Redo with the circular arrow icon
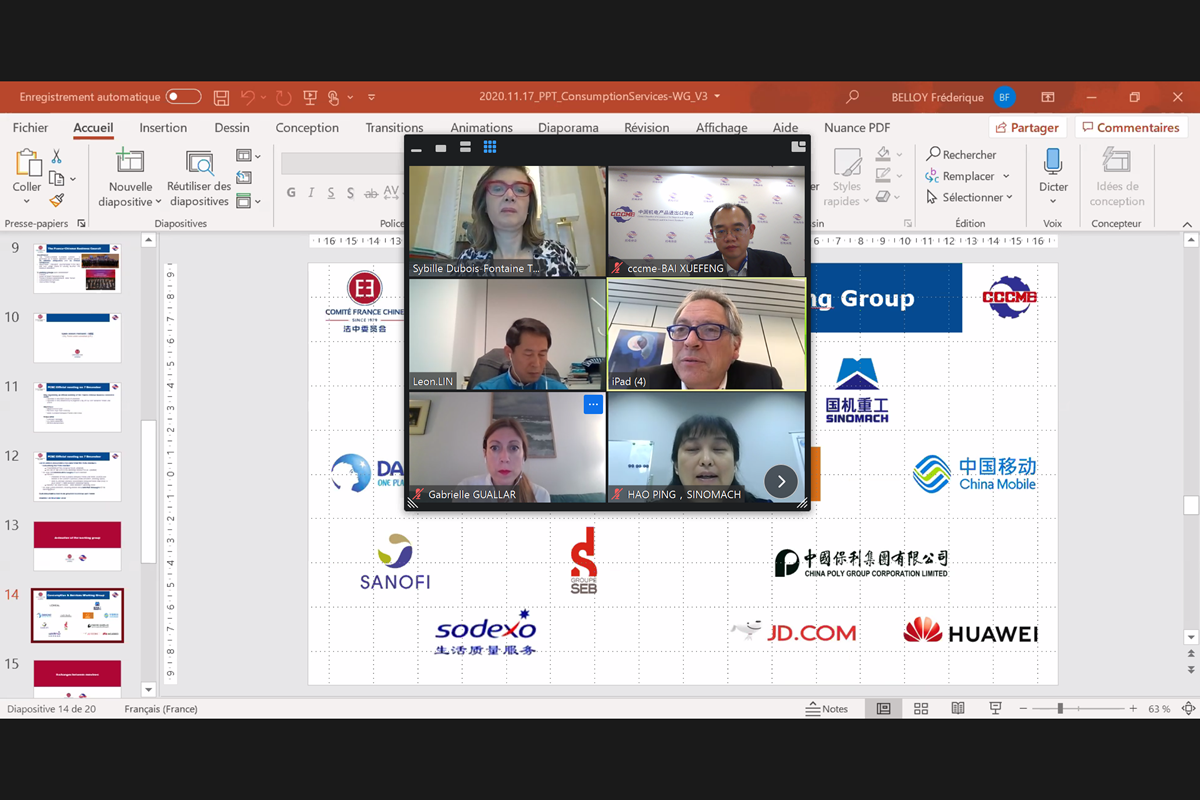Image resolution: width=1200 pixels, height=800 pixels. (x=284, y=97)
